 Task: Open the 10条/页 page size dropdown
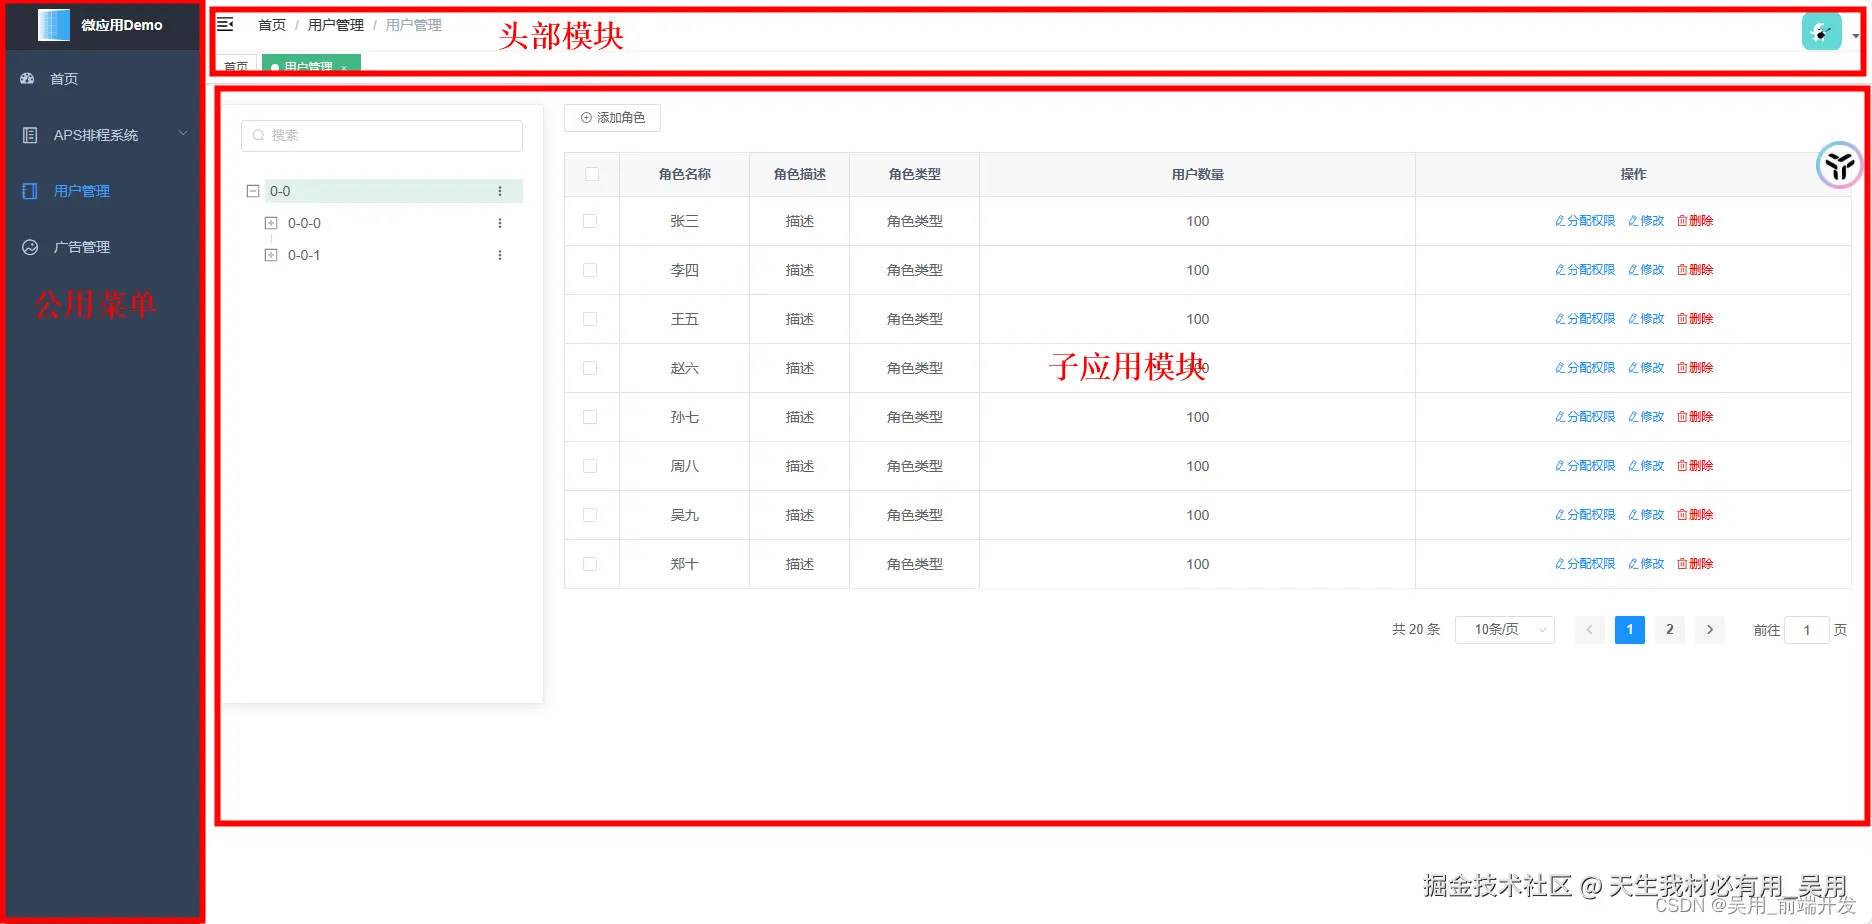[1504, 629]
